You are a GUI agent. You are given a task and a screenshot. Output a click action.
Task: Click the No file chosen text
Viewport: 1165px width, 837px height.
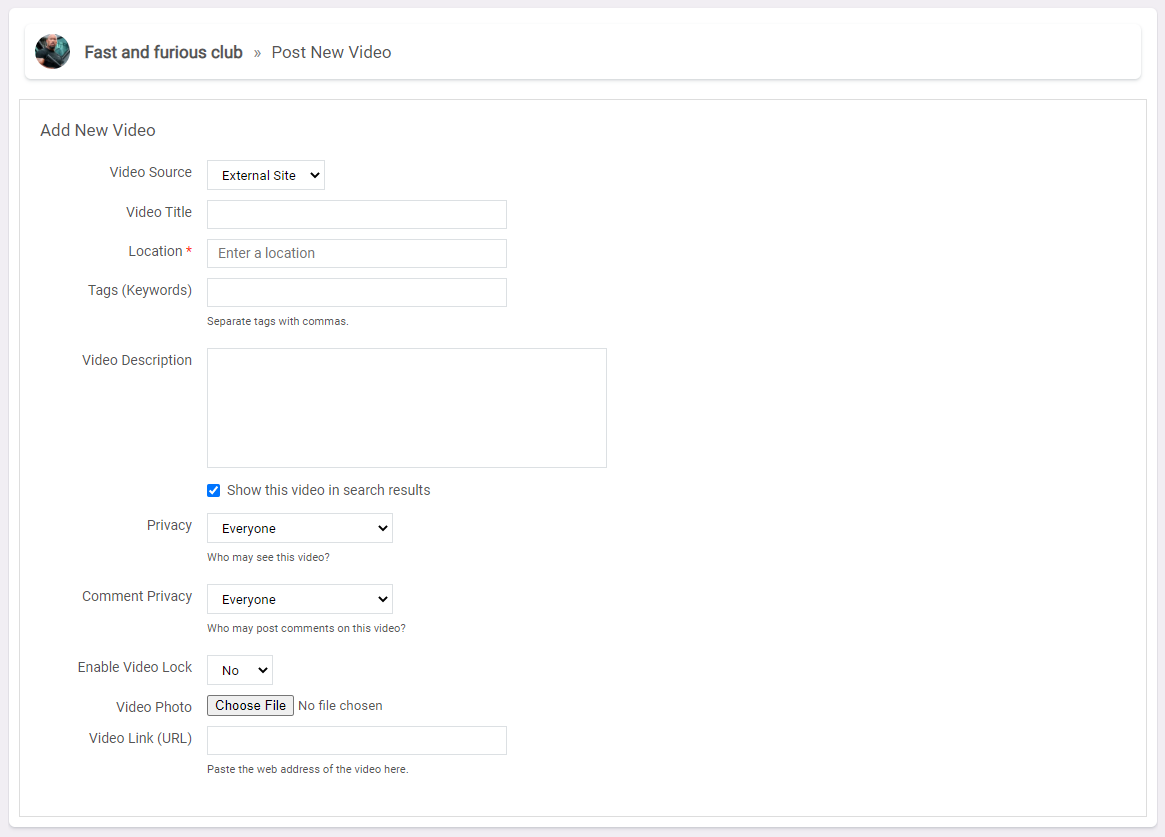pyautogui.click(x=340, y=706)
